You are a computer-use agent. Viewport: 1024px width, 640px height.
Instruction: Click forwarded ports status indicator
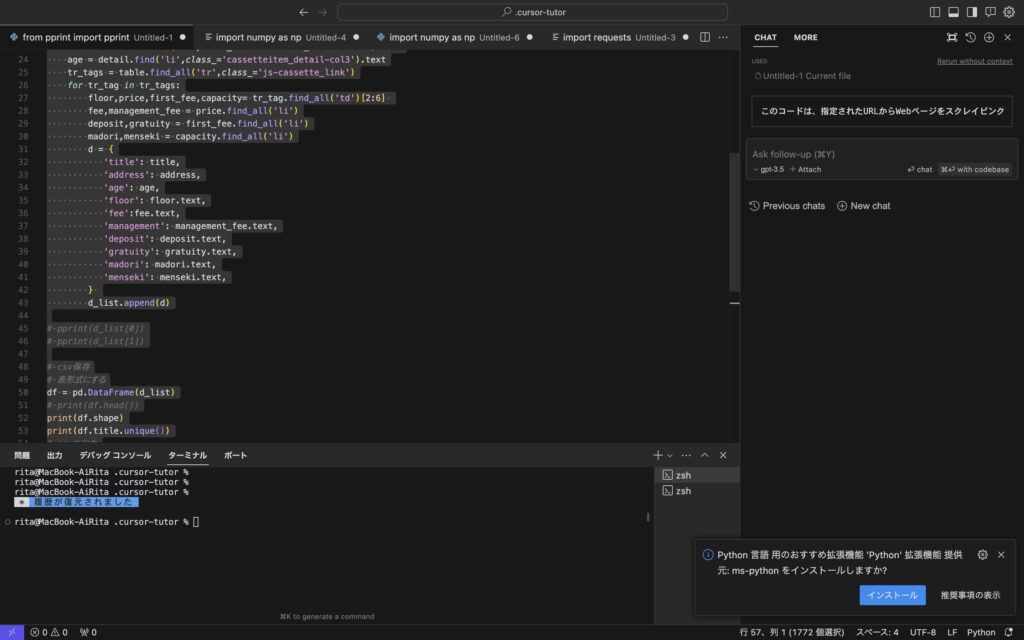(x=88, y=632)
